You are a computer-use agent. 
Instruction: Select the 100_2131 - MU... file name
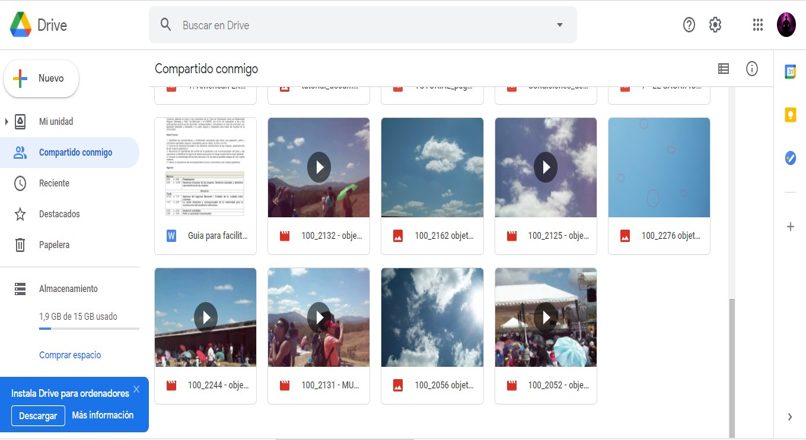(x=331, y=386)
